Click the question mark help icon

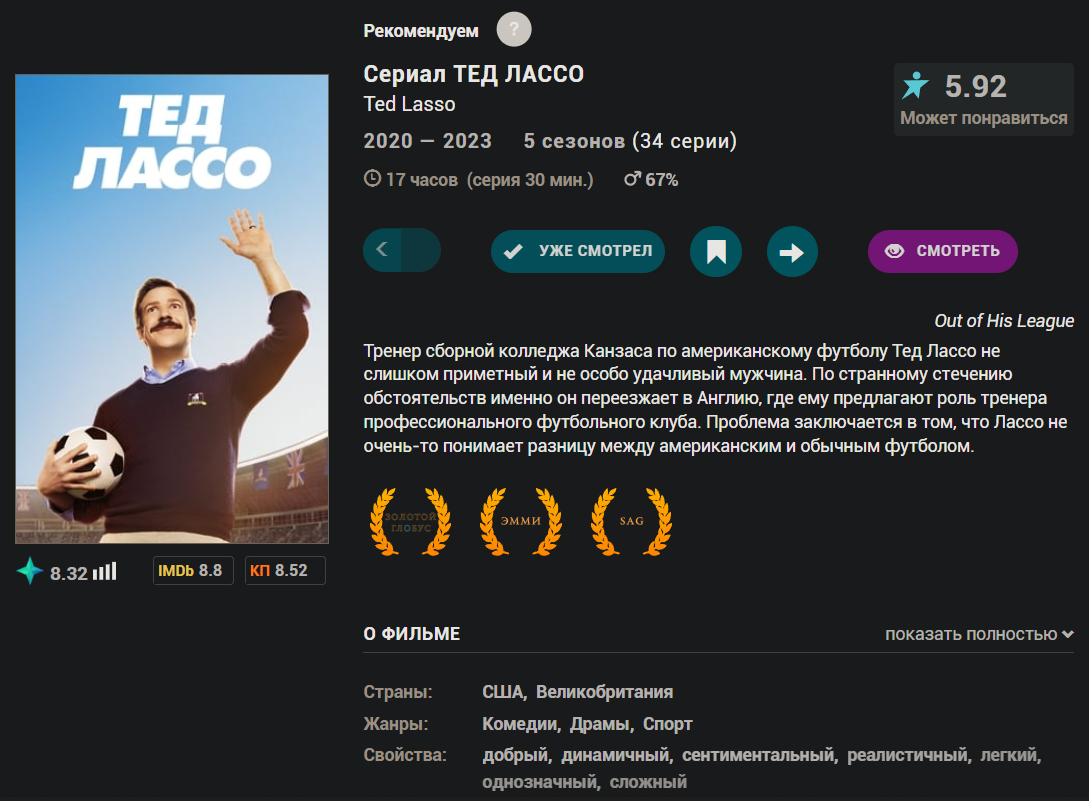514,30
